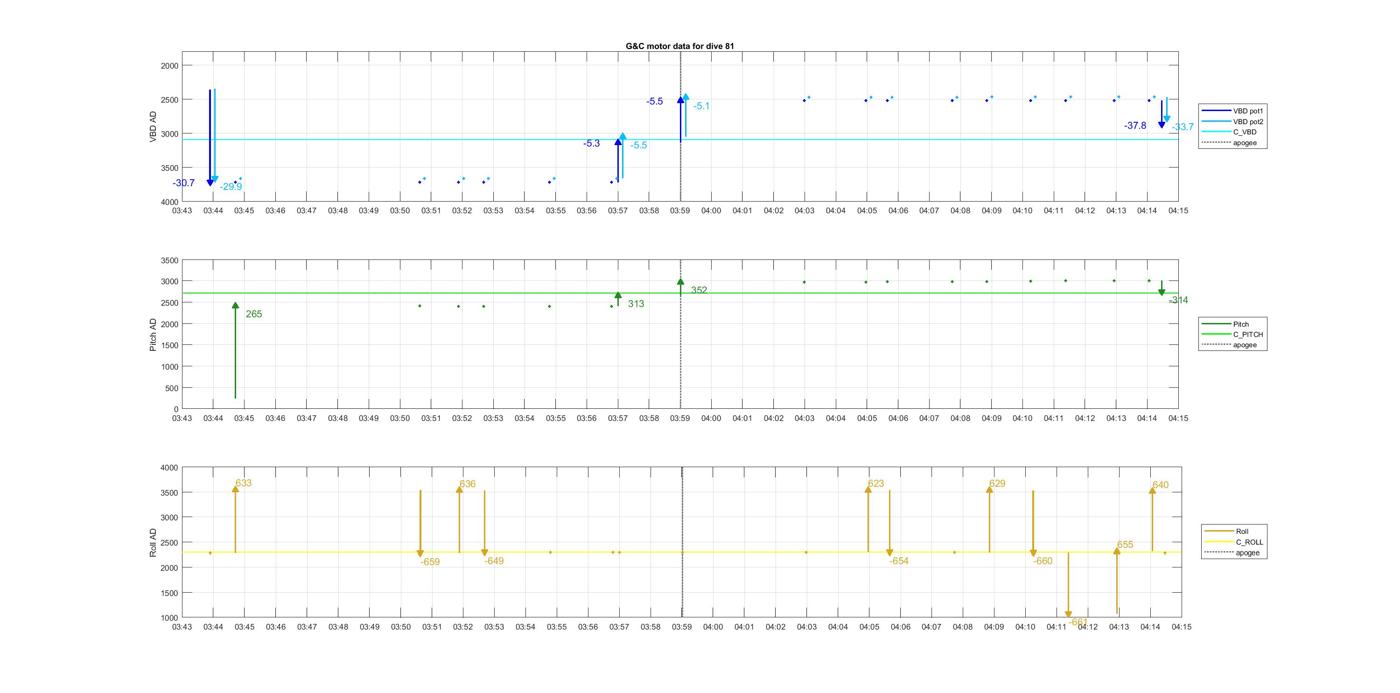This screenshot has height=693, width=1400.
Task: Click the 4000 tick on the VBD axis
Action: coord(170,202)
